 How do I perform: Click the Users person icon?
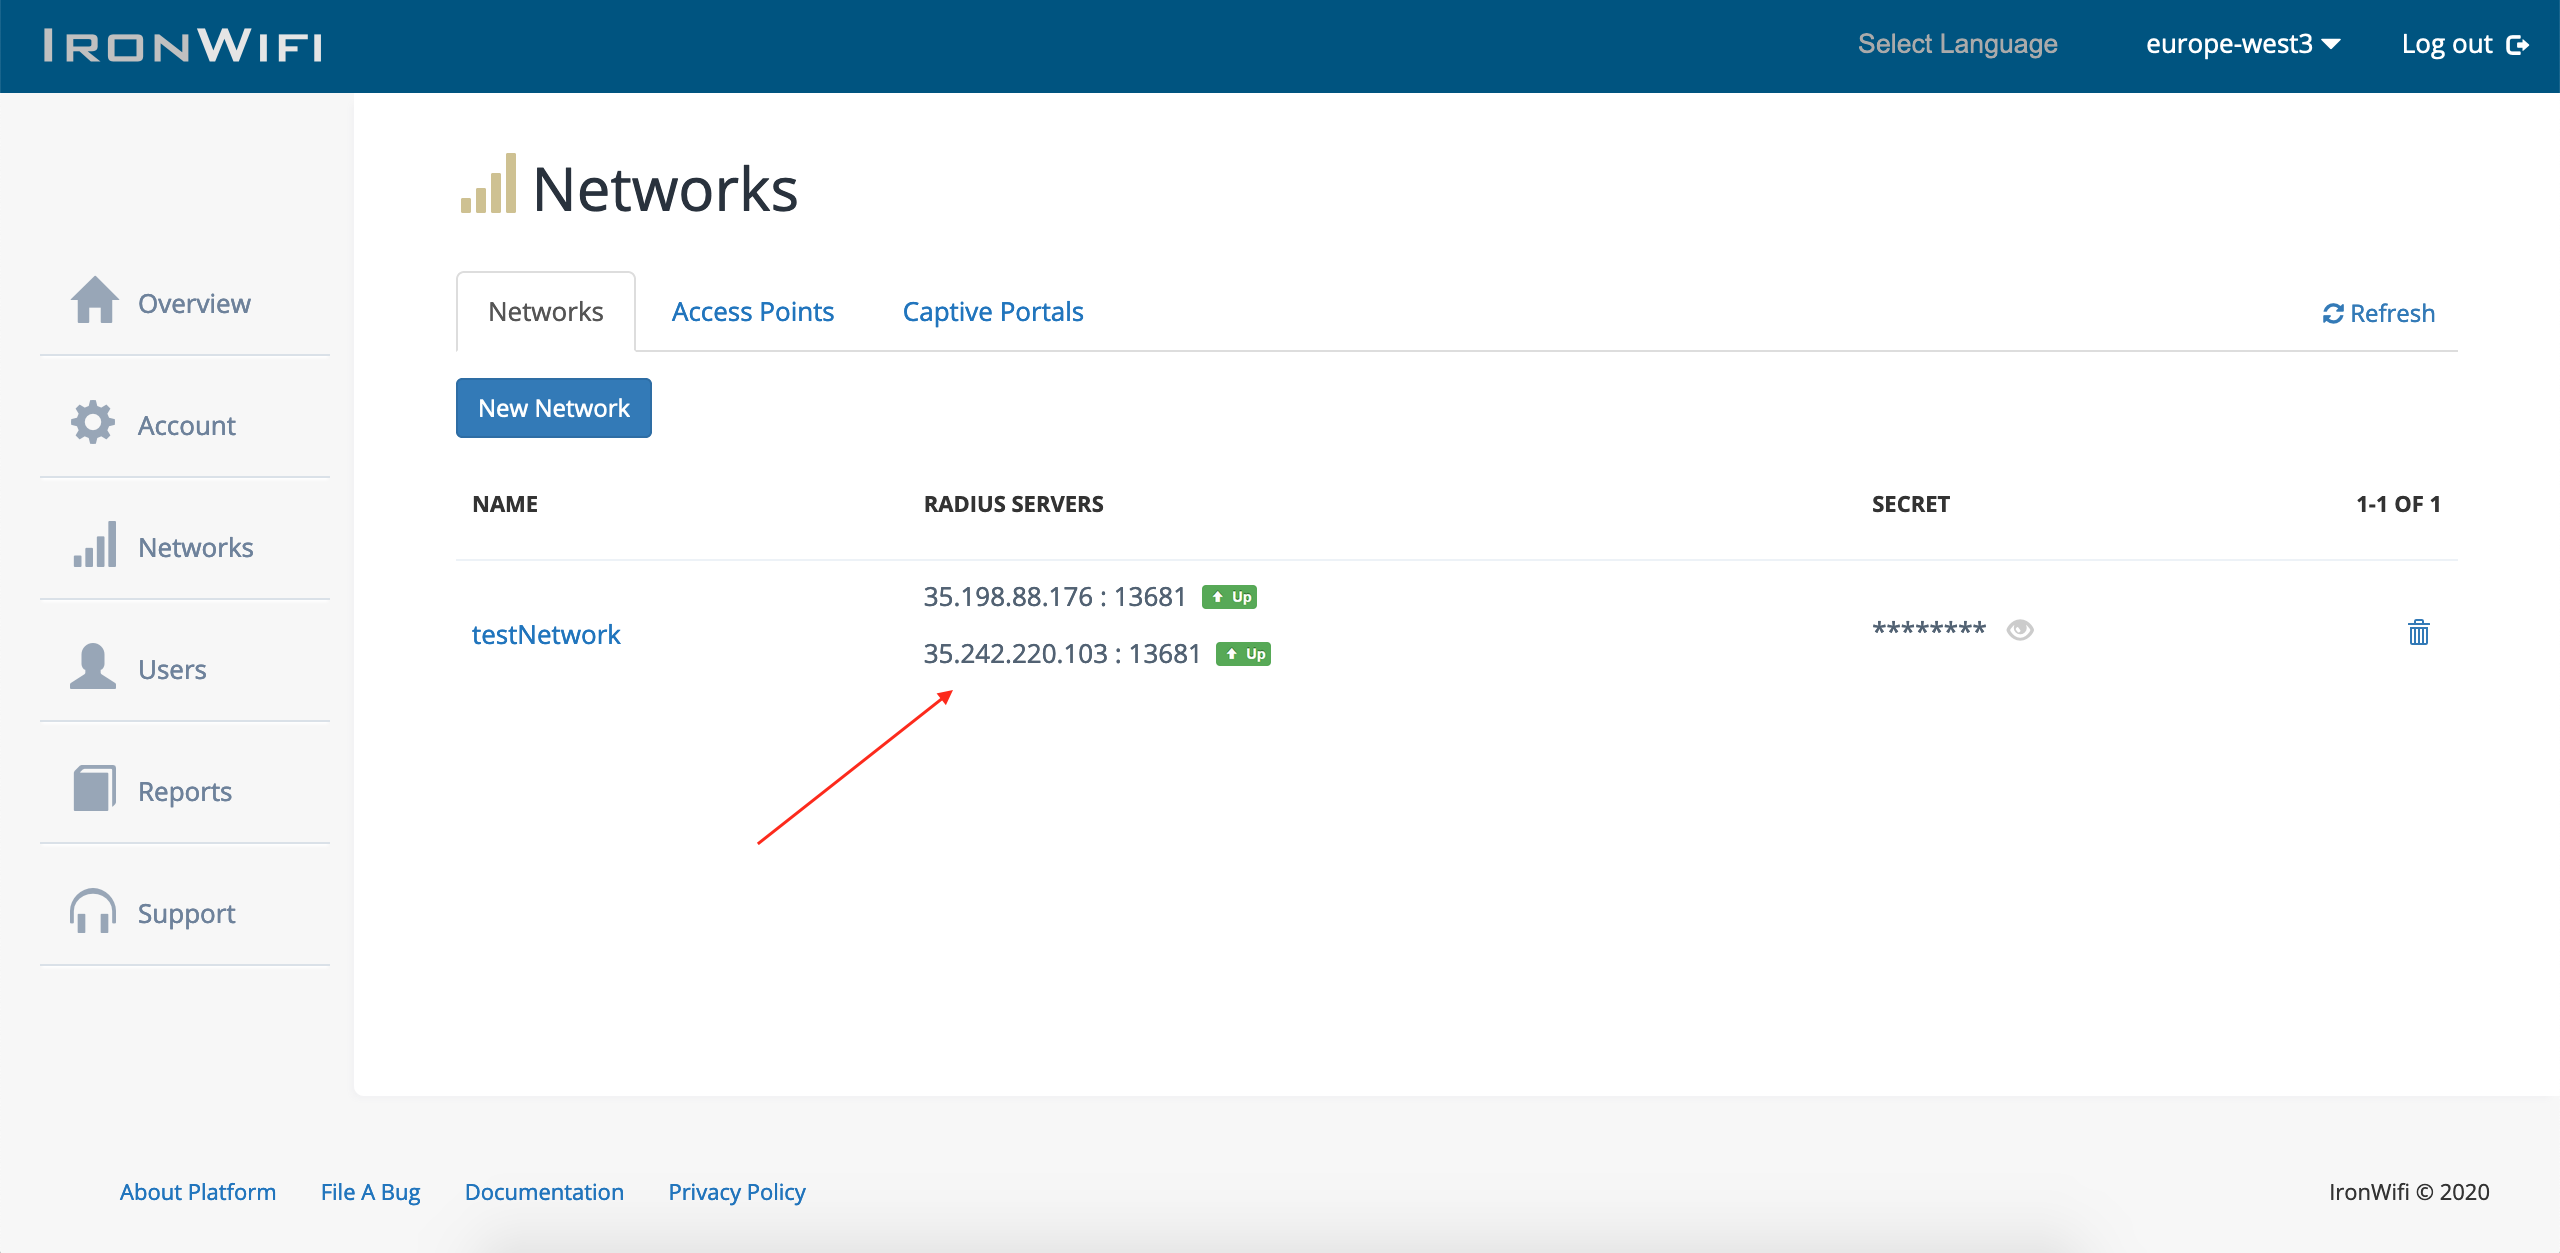[x=92, y=667]
